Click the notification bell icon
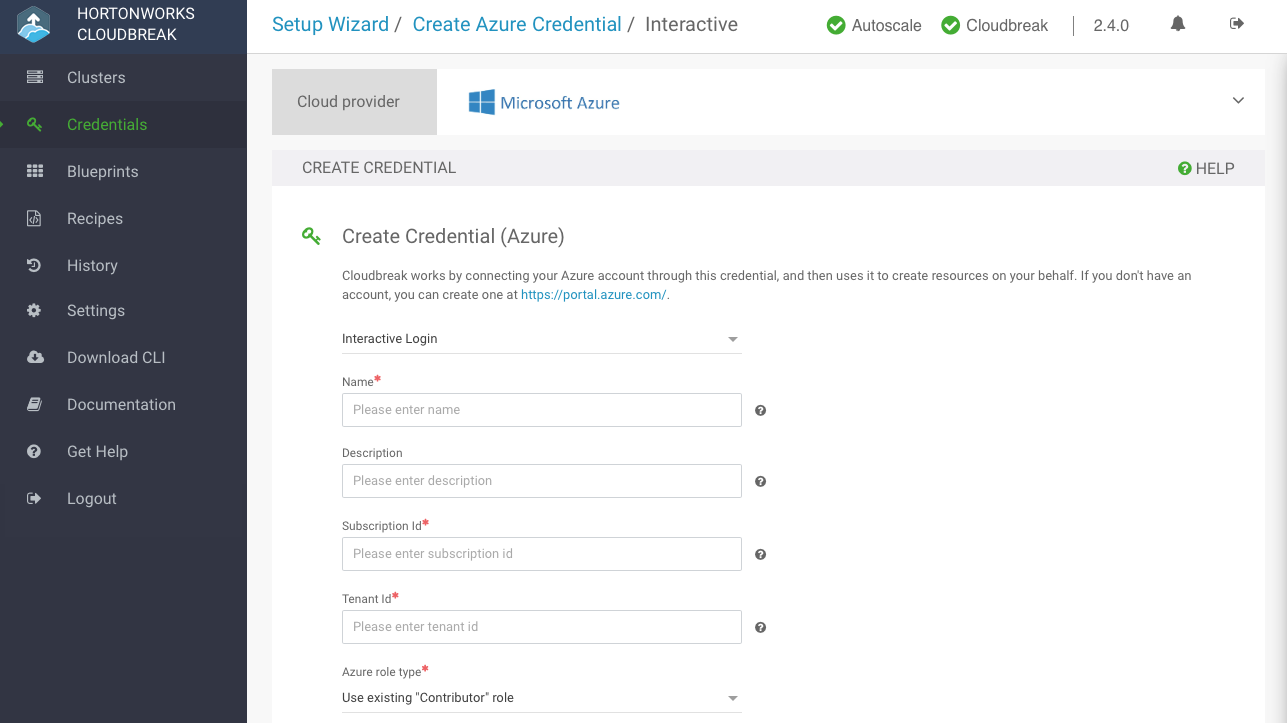1287x723 pixels. (x=1178, y=24)
